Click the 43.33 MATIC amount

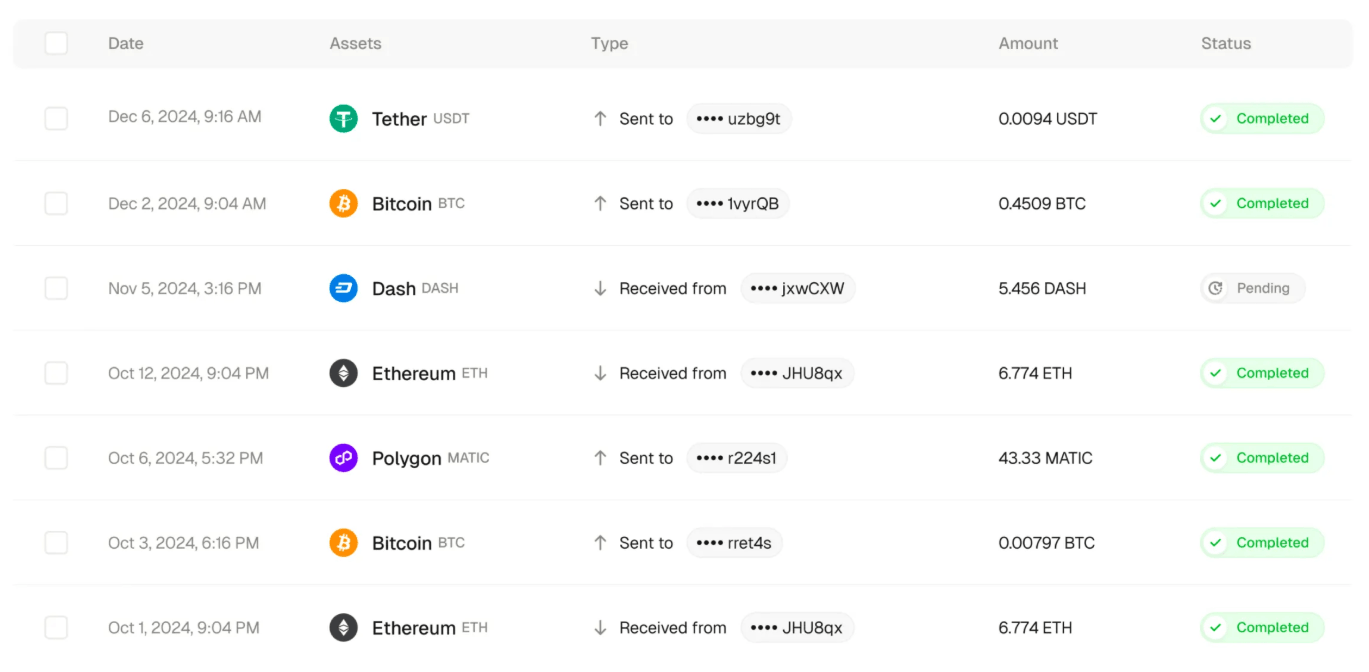click(x=1045, y=458)
